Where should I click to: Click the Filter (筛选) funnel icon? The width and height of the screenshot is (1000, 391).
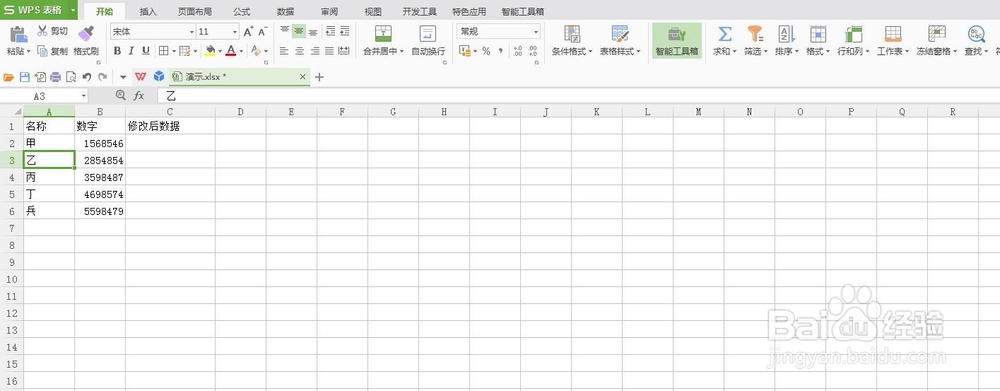click(755, 34)
